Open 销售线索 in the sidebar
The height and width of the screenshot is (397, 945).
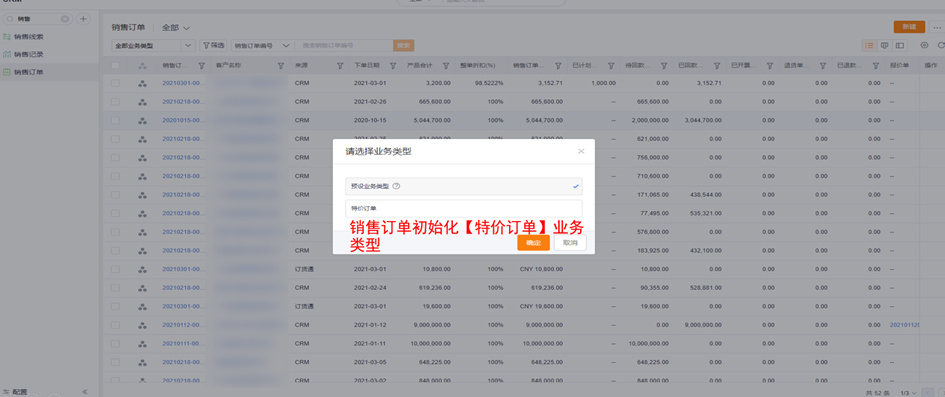point(49,37)
